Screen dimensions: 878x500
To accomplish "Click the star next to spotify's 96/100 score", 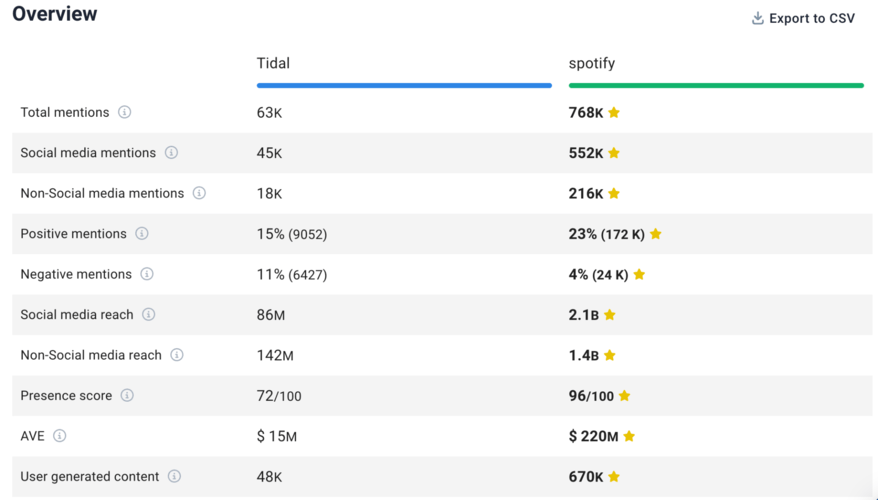I will tap(624, 396).
